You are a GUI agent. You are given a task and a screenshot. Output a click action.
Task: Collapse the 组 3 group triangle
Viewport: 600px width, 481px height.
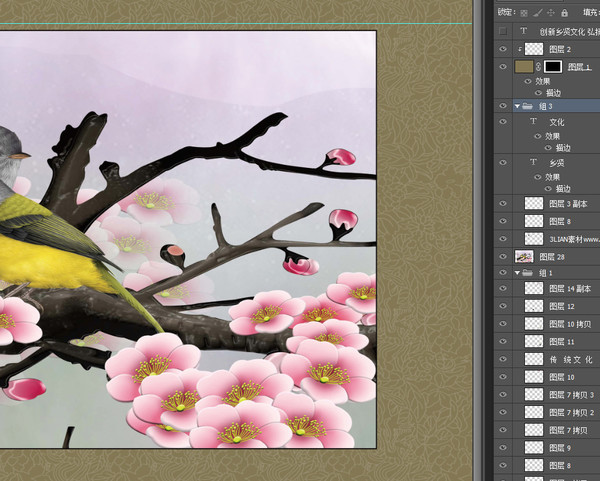(x=517, y=106)
